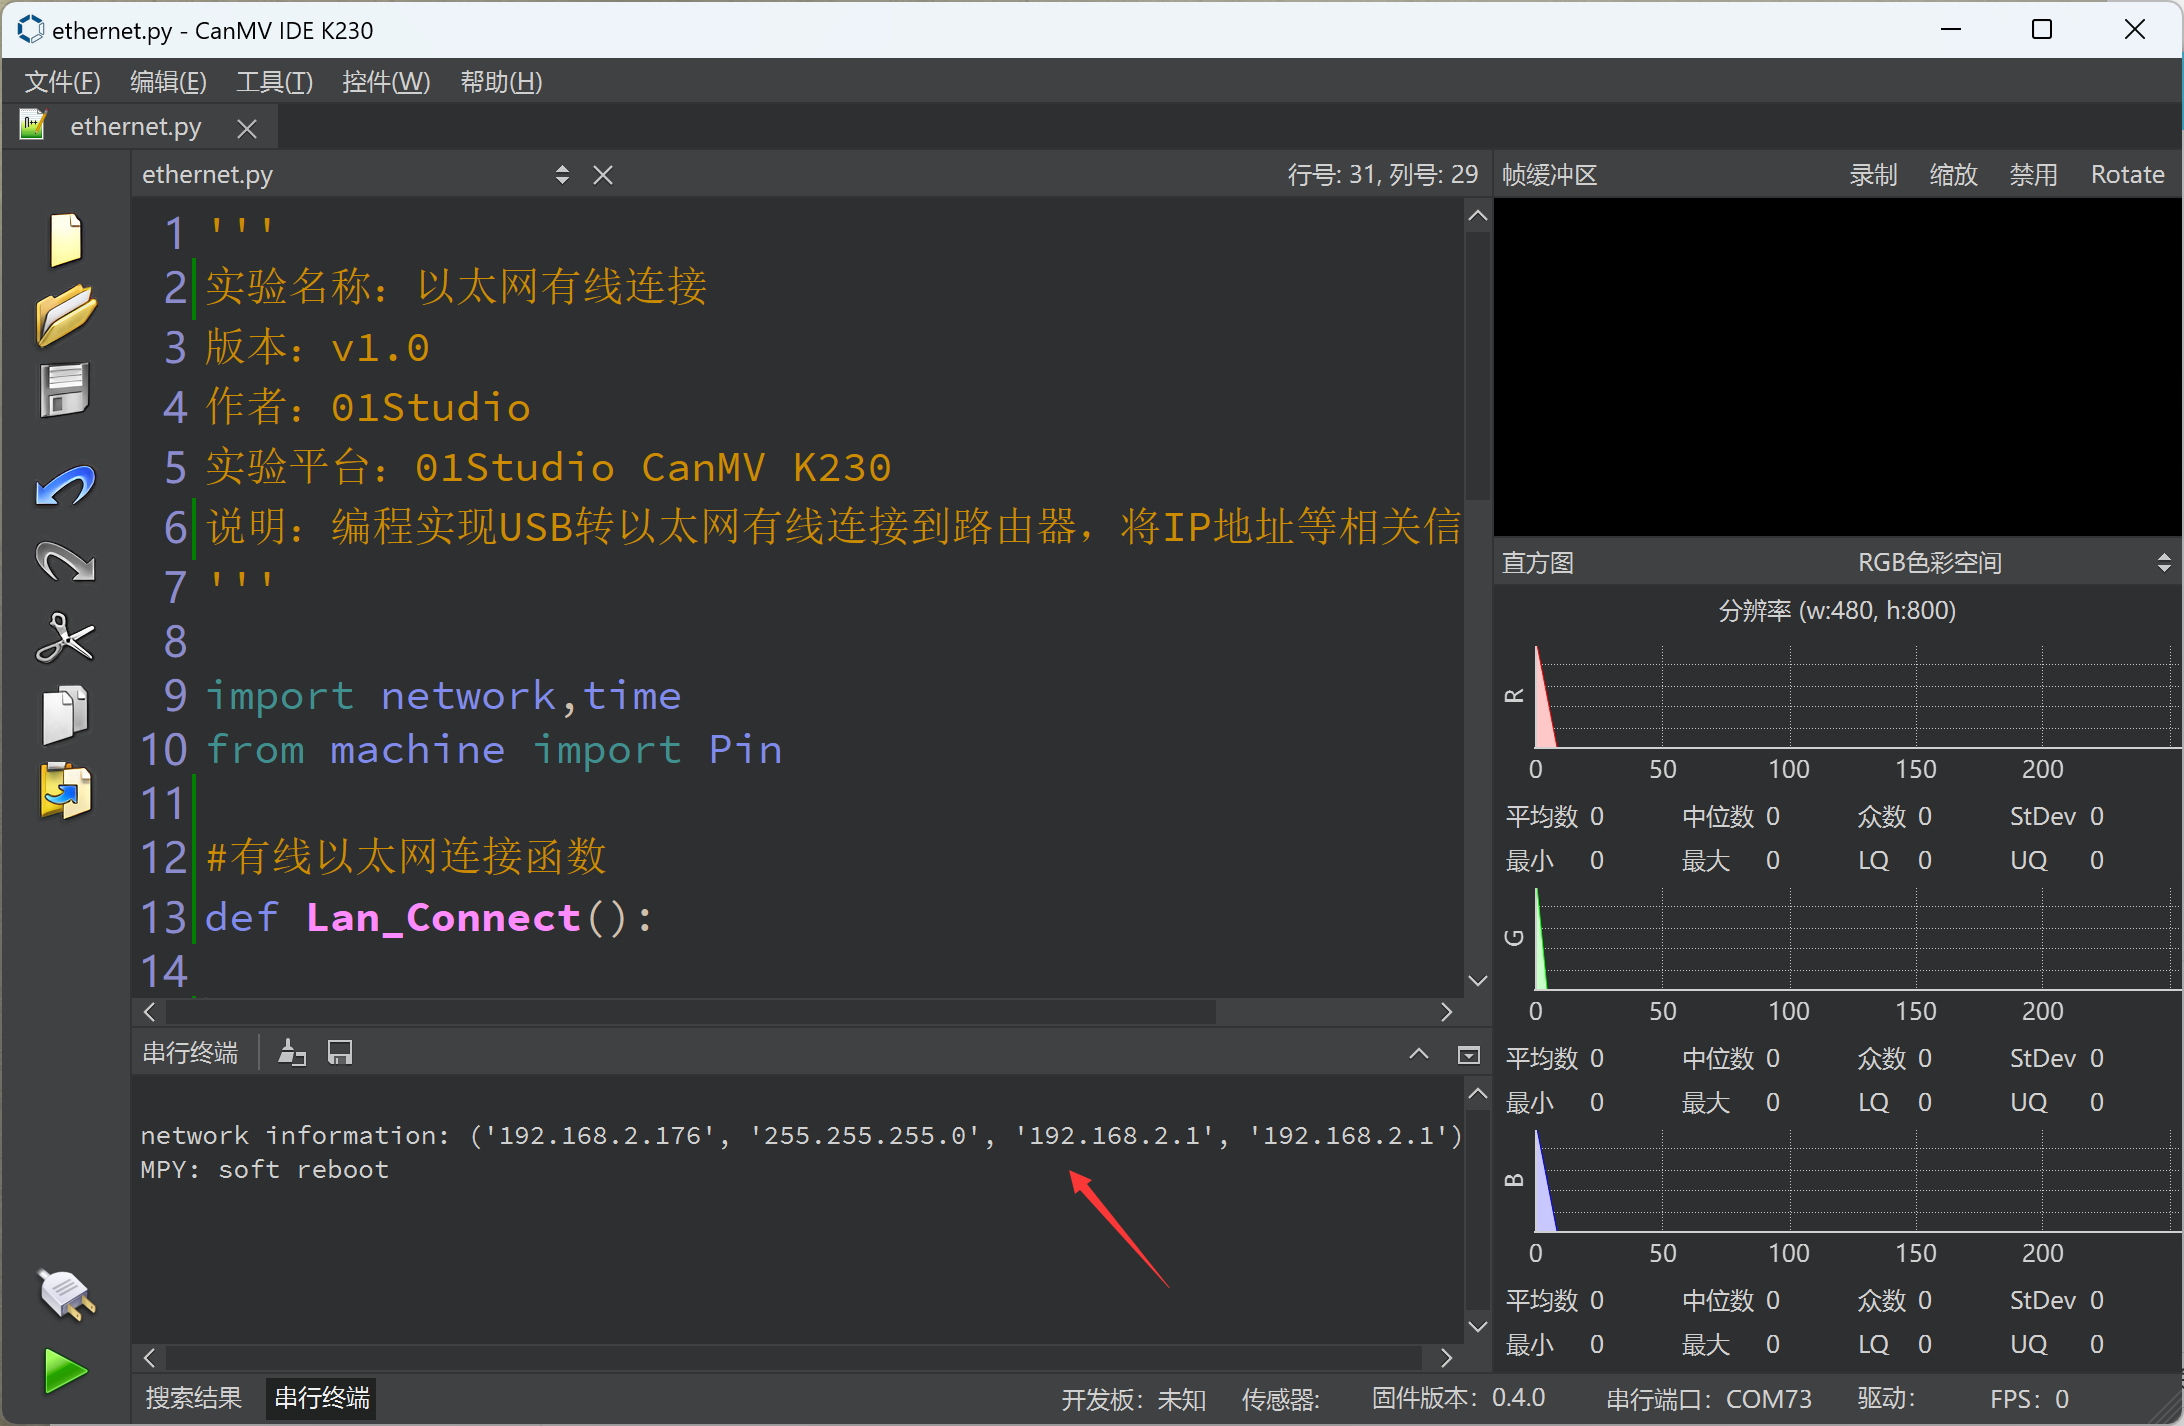
Task: Click the red R channel histogram
Action: (1856, 697)
